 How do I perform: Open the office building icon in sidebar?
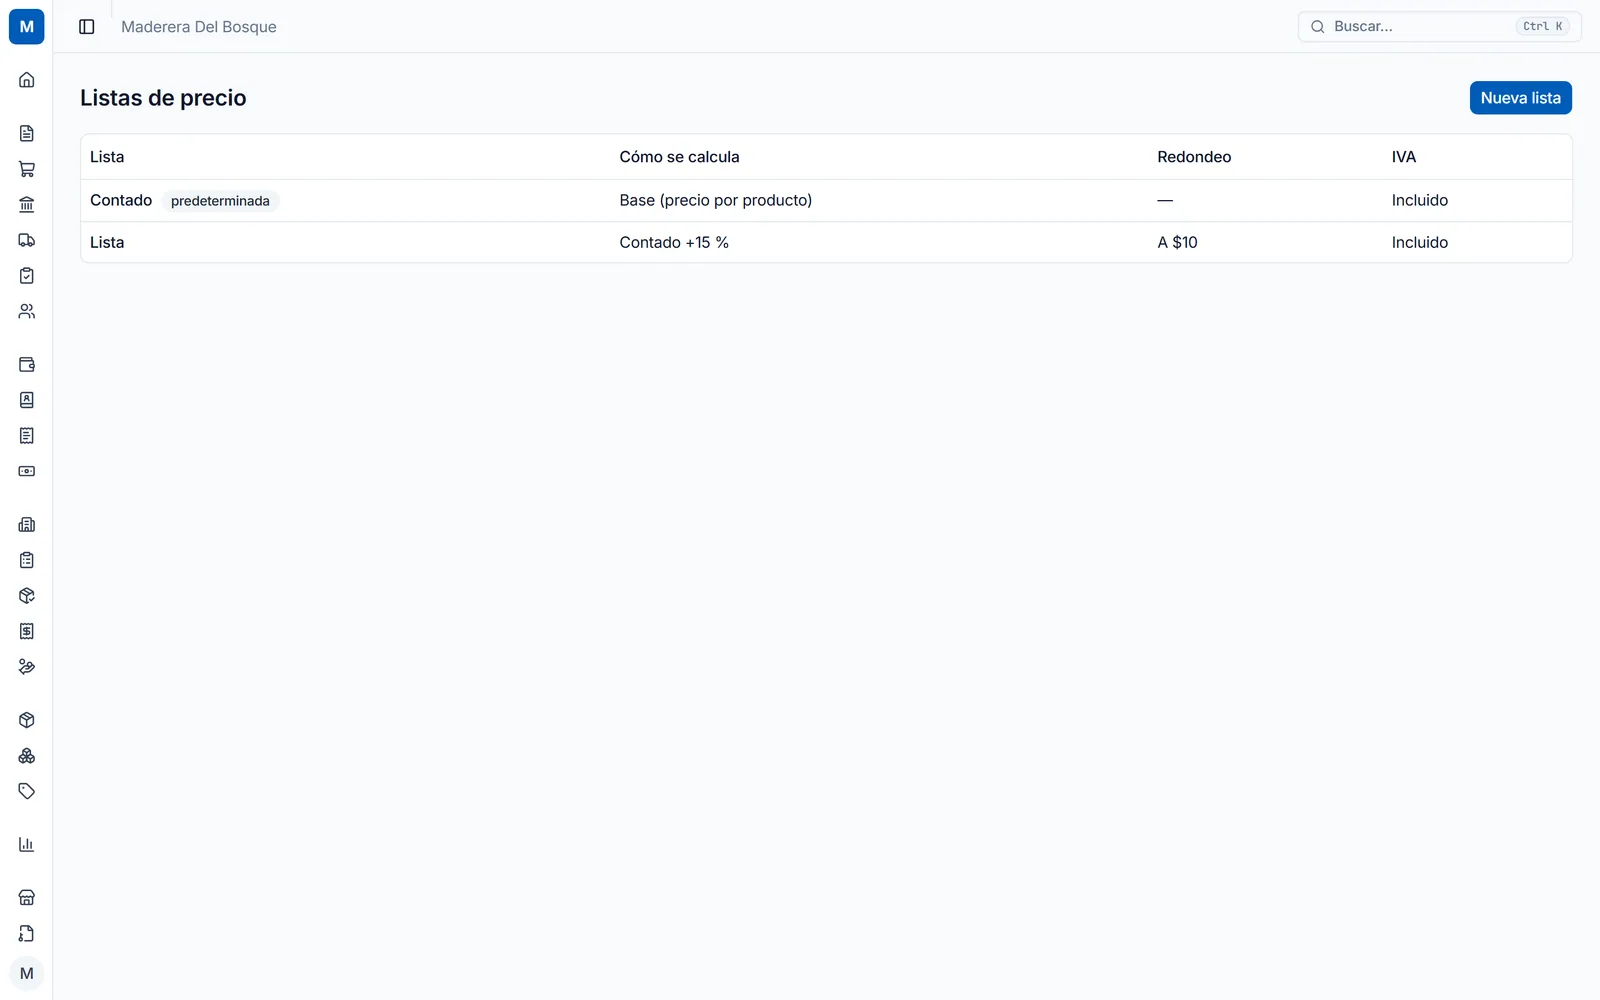point(27,524)
